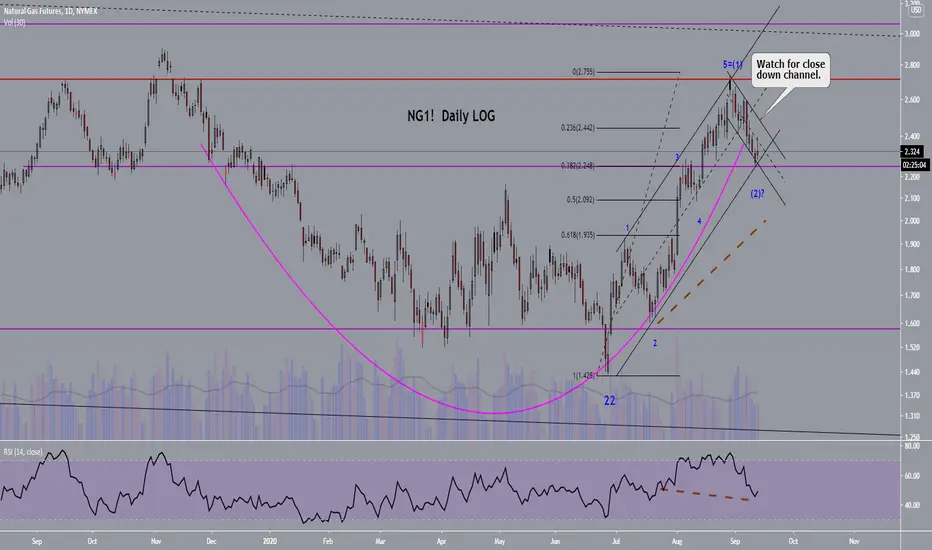Viewport: 932px width, 550px height.
Task: Select the 'RSI (14, close)' indicator label
Action: [x=23, y=452]
